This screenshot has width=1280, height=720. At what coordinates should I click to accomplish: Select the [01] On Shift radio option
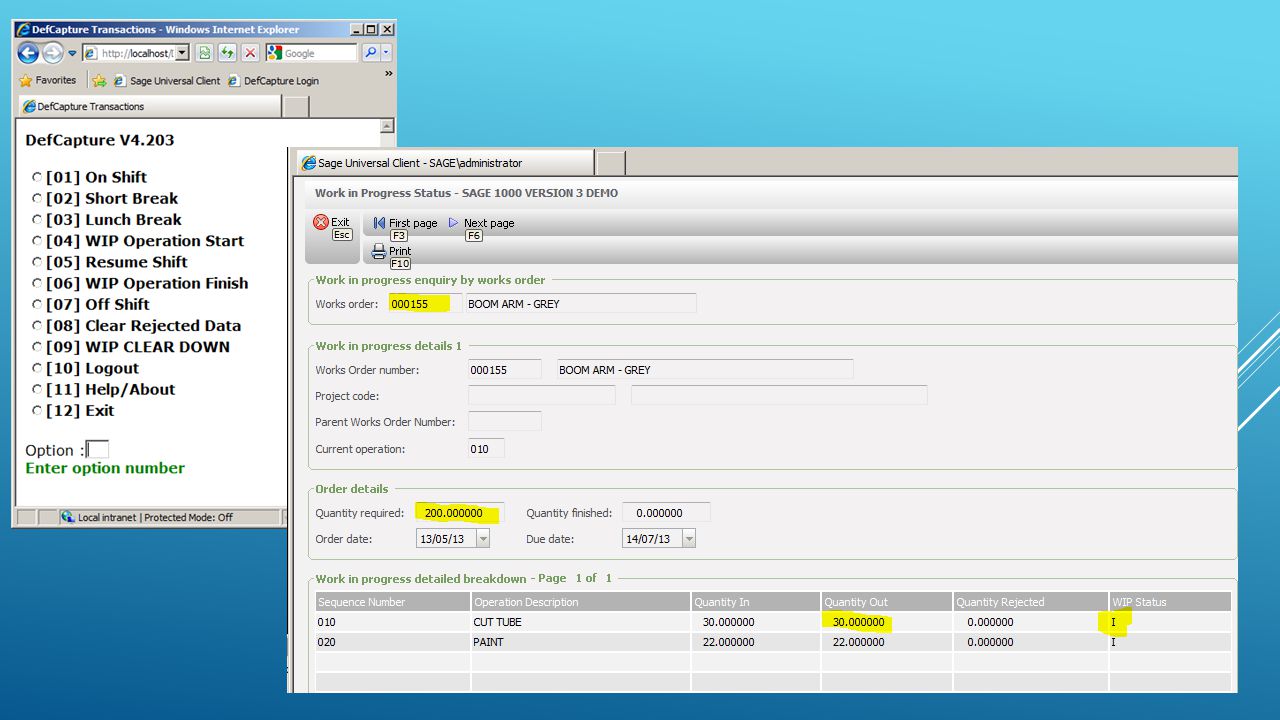coord(37,177)
